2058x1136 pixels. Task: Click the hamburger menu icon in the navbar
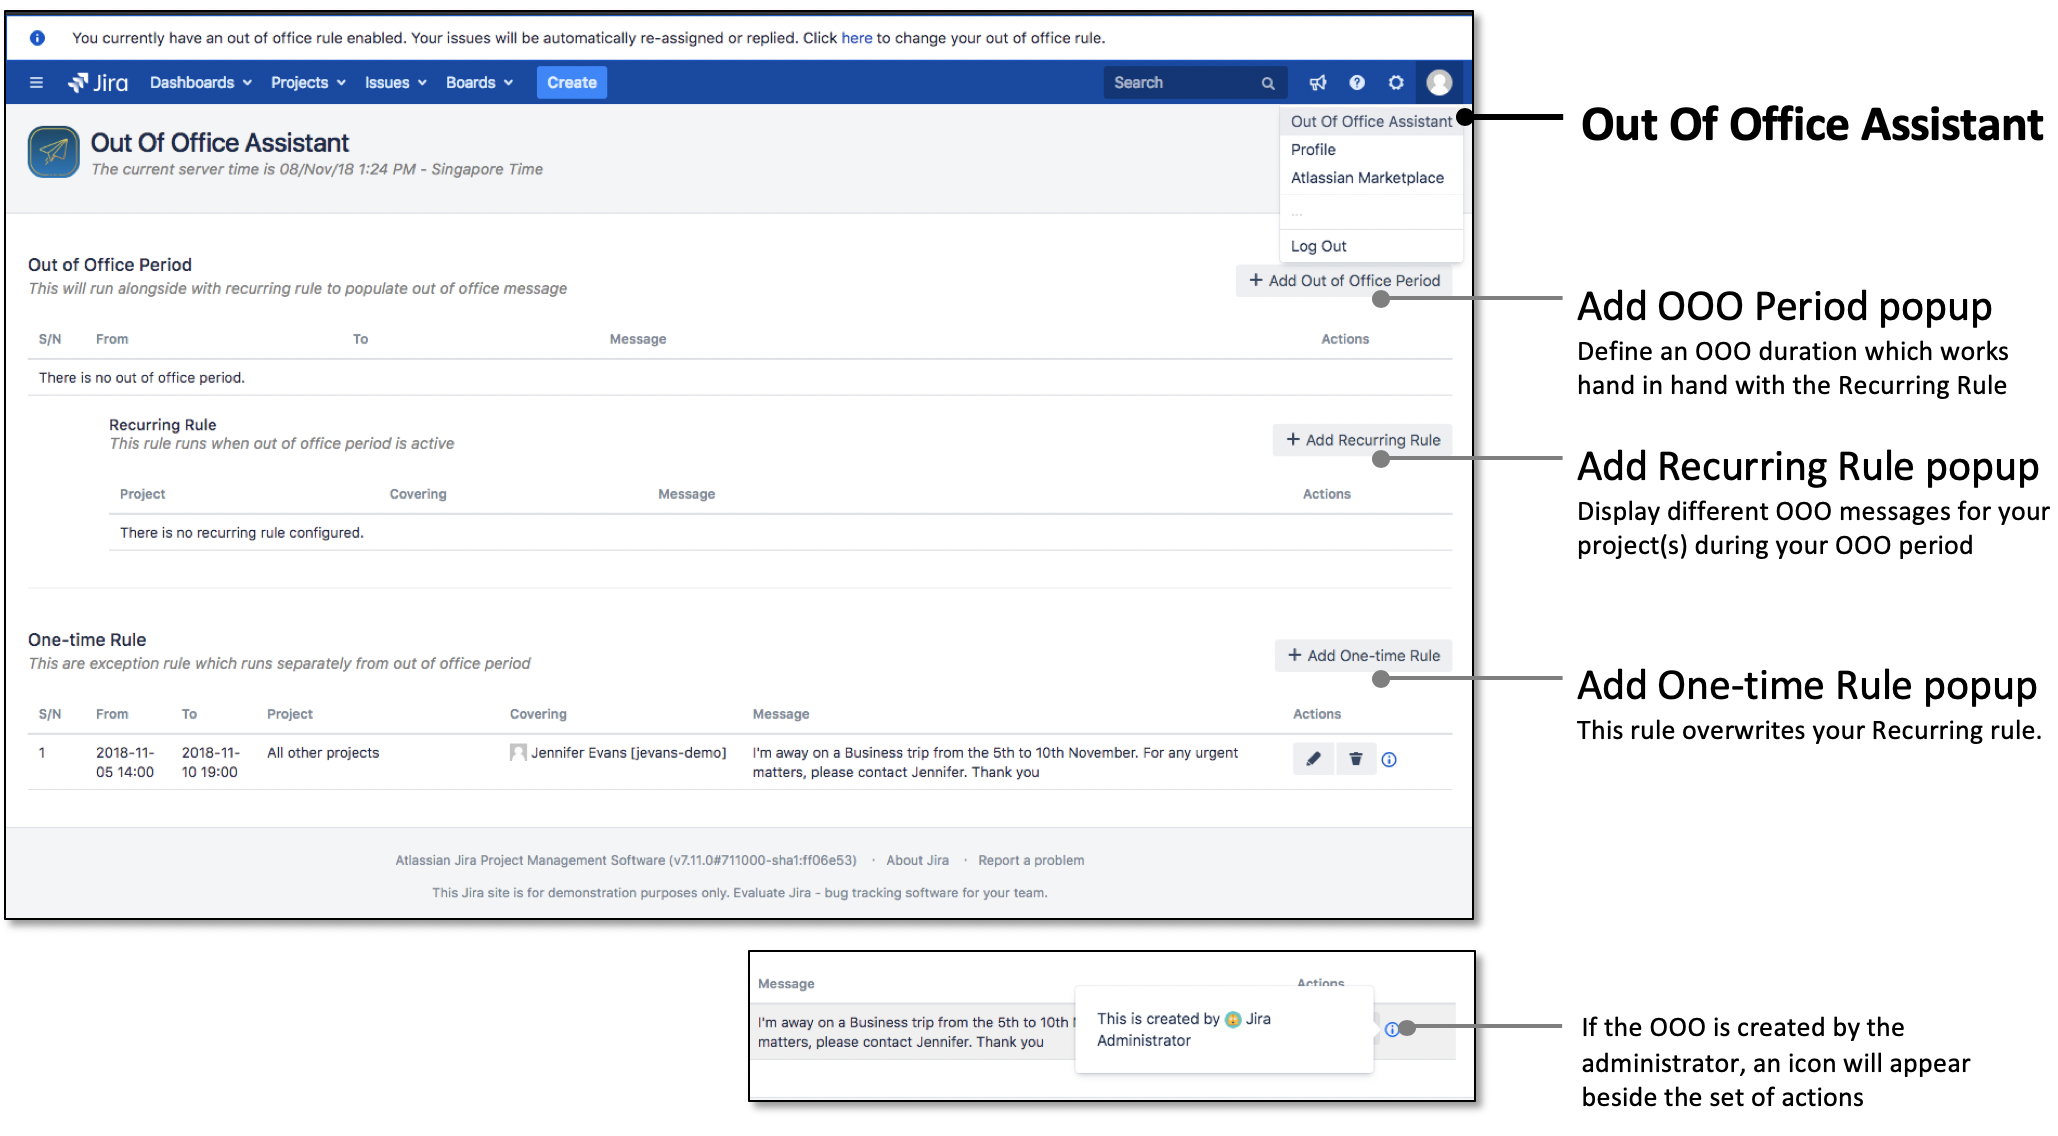pyautogui.click(x=36, y=83)
